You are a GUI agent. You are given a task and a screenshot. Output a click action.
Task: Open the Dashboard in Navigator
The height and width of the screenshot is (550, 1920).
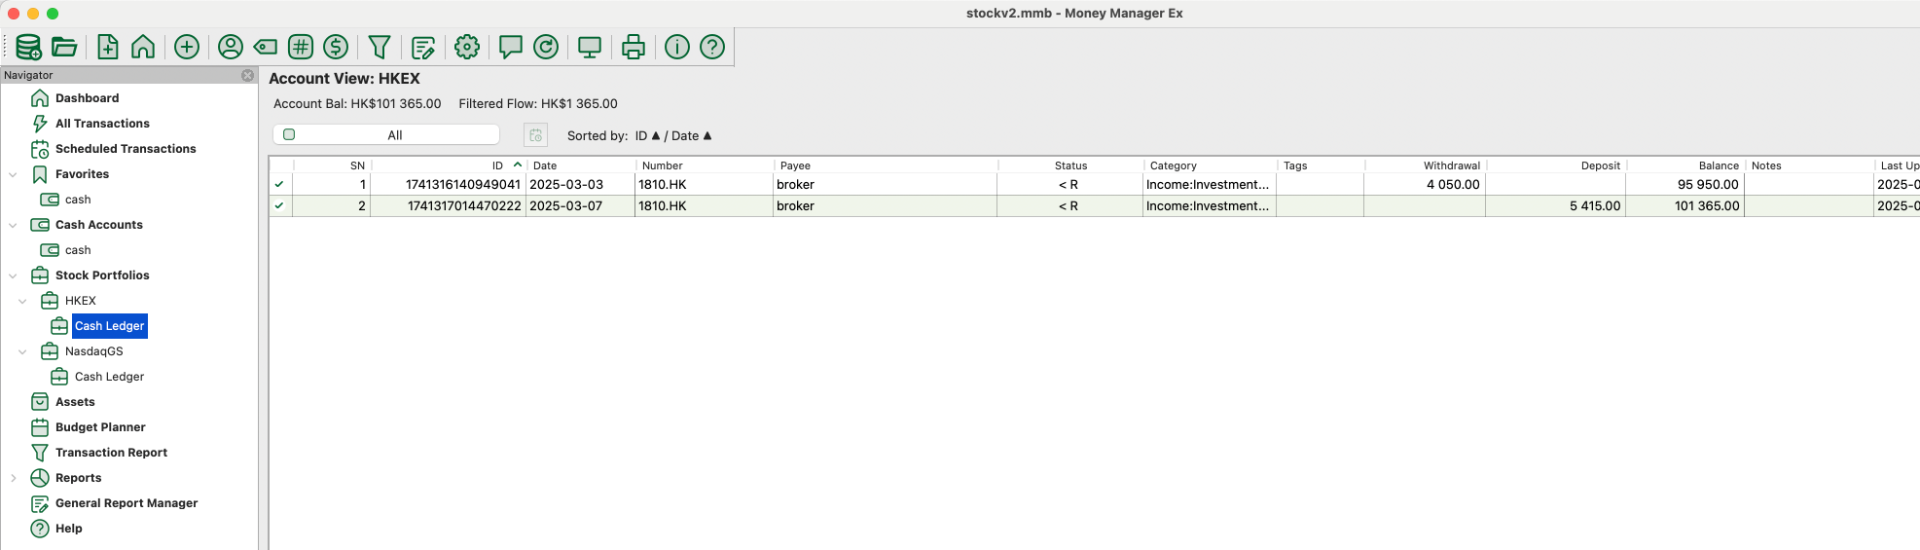click(x=86, y=98)
